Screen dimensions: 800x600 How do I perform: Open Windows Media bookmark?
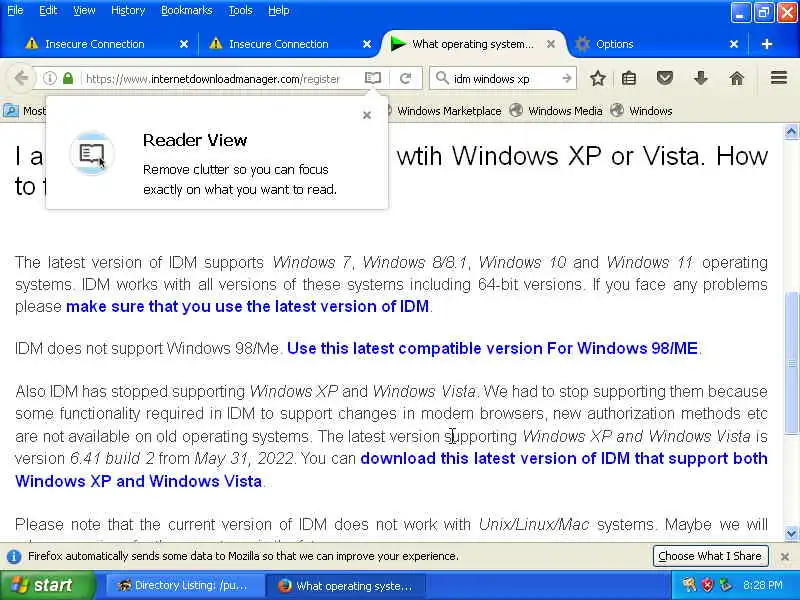click(556, 111)
